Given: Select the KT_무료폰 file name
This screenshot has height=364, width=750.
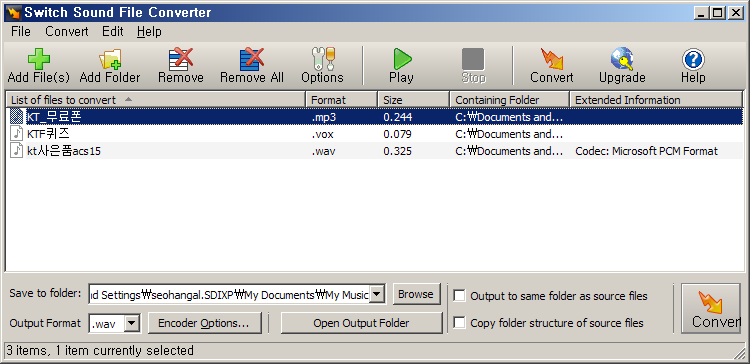Looking at the screenshot, I should [x=54, y=117].
